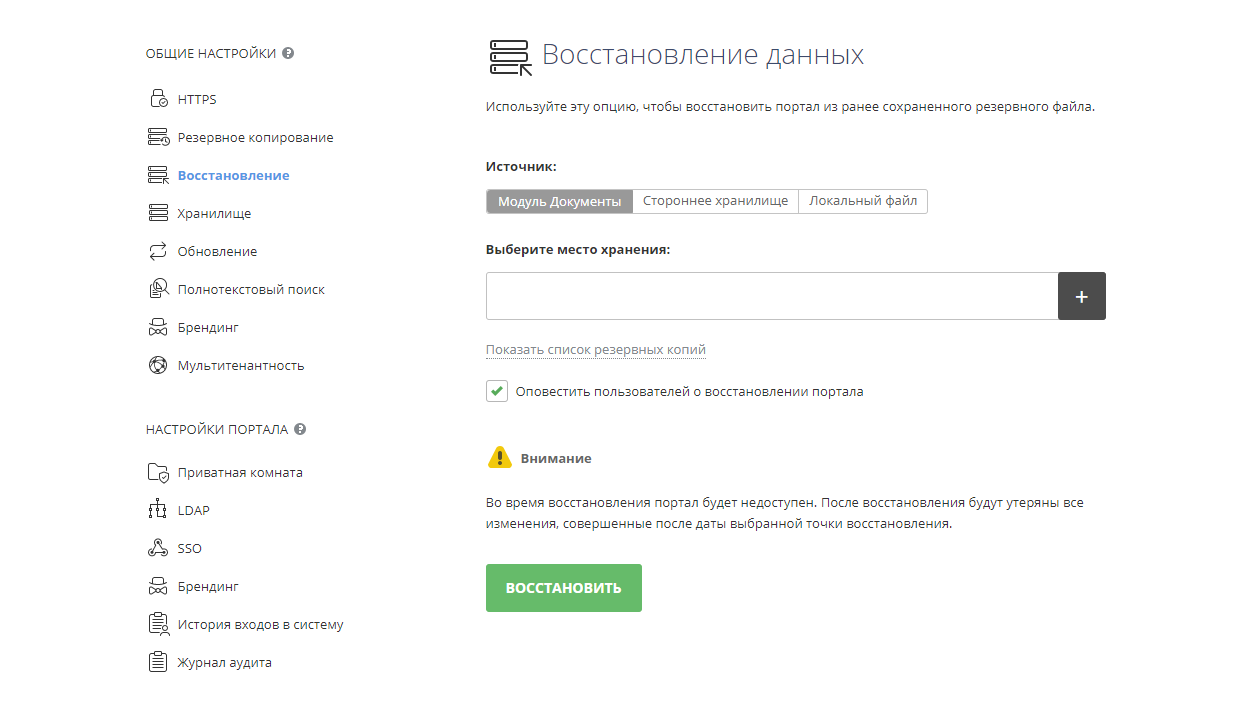Screen dimensions: 1240x708
Task: Open Брендинг under Общие настройки
Action: (208, 327)
